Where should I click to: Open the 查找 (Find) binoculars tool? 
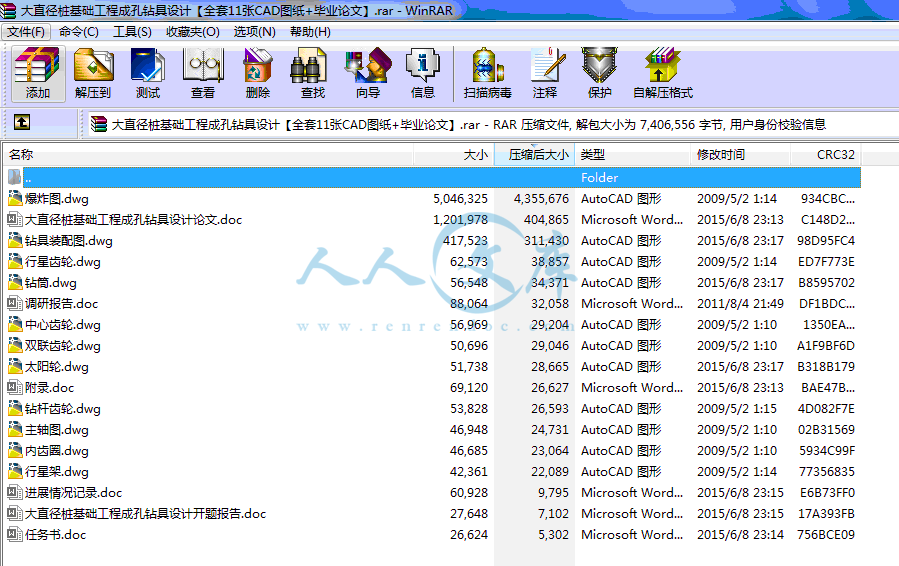(313, 73)
